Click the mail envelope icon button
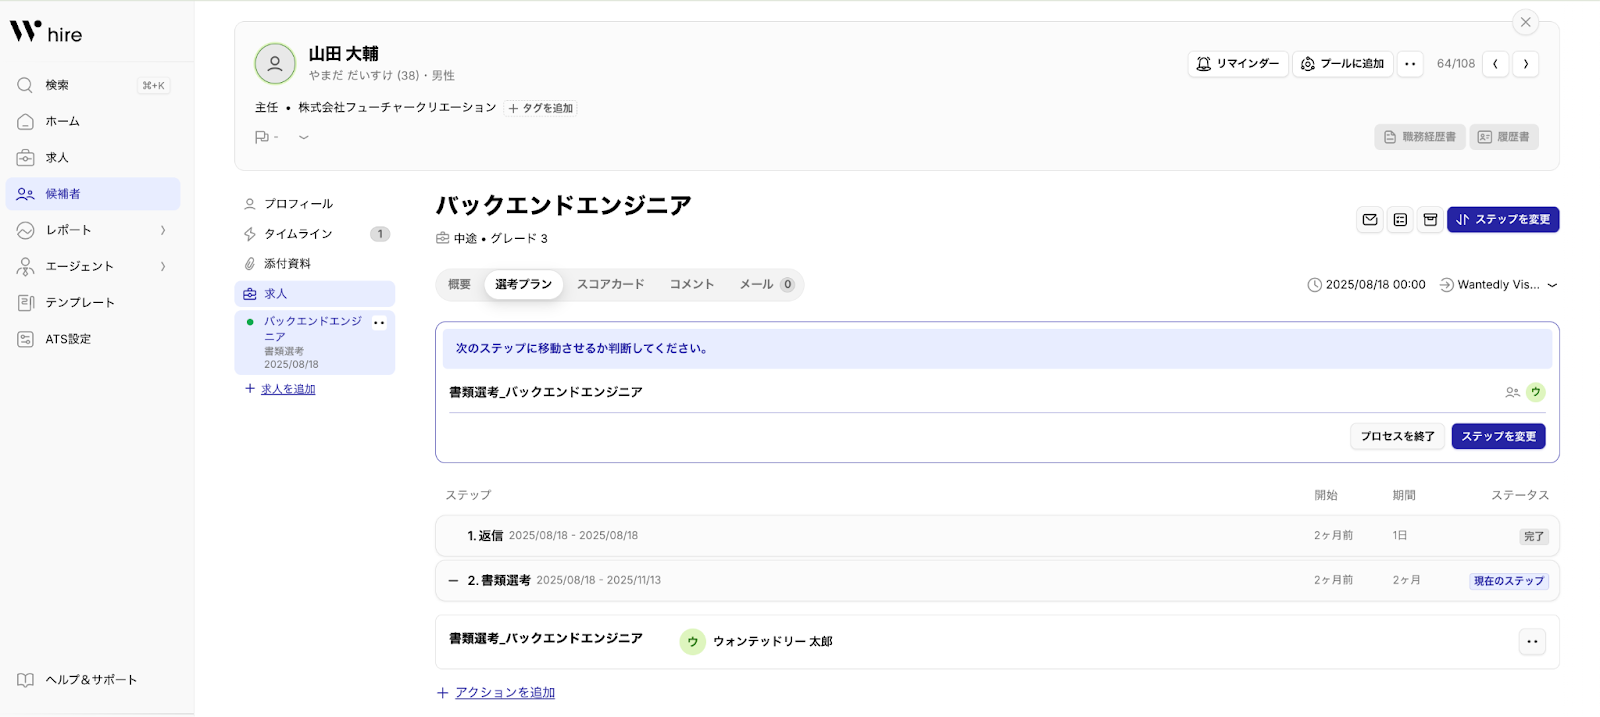 [x=1370, y=220]
